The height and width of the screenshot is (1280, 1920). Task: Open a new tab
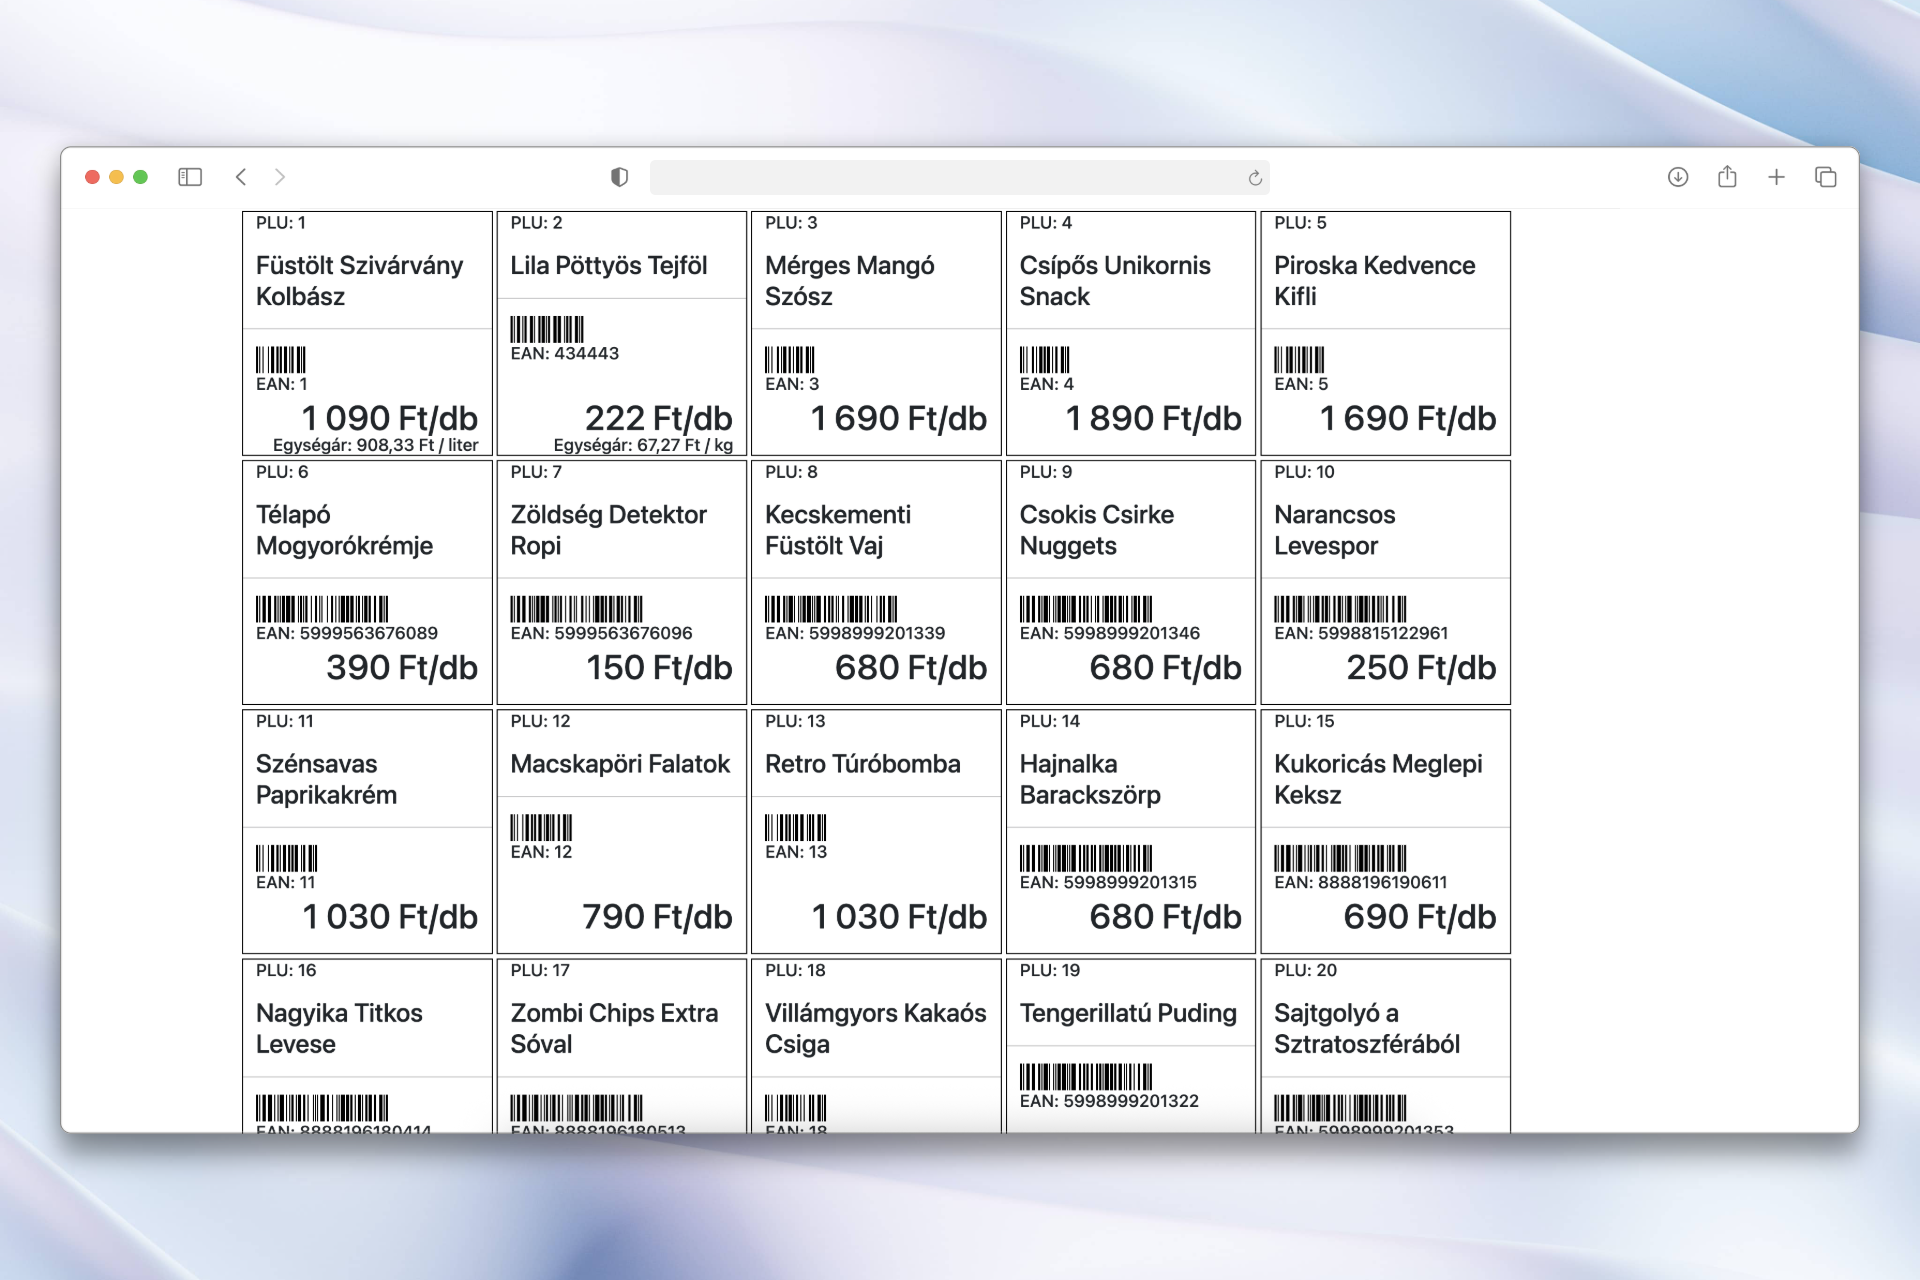point(1776,177)
